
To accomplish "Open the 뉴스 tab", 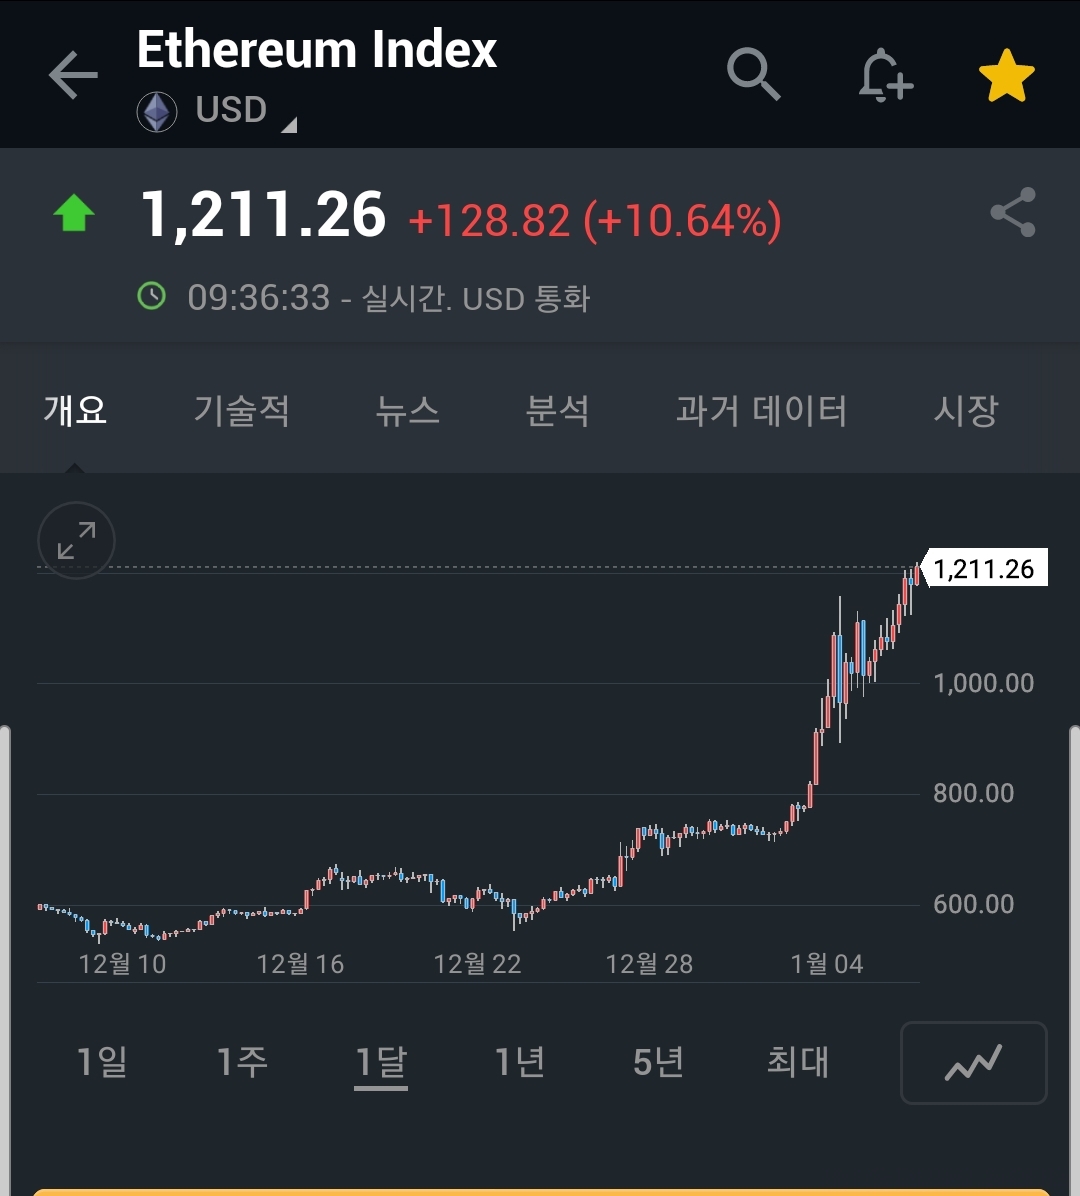I will (x=407, y=410).
